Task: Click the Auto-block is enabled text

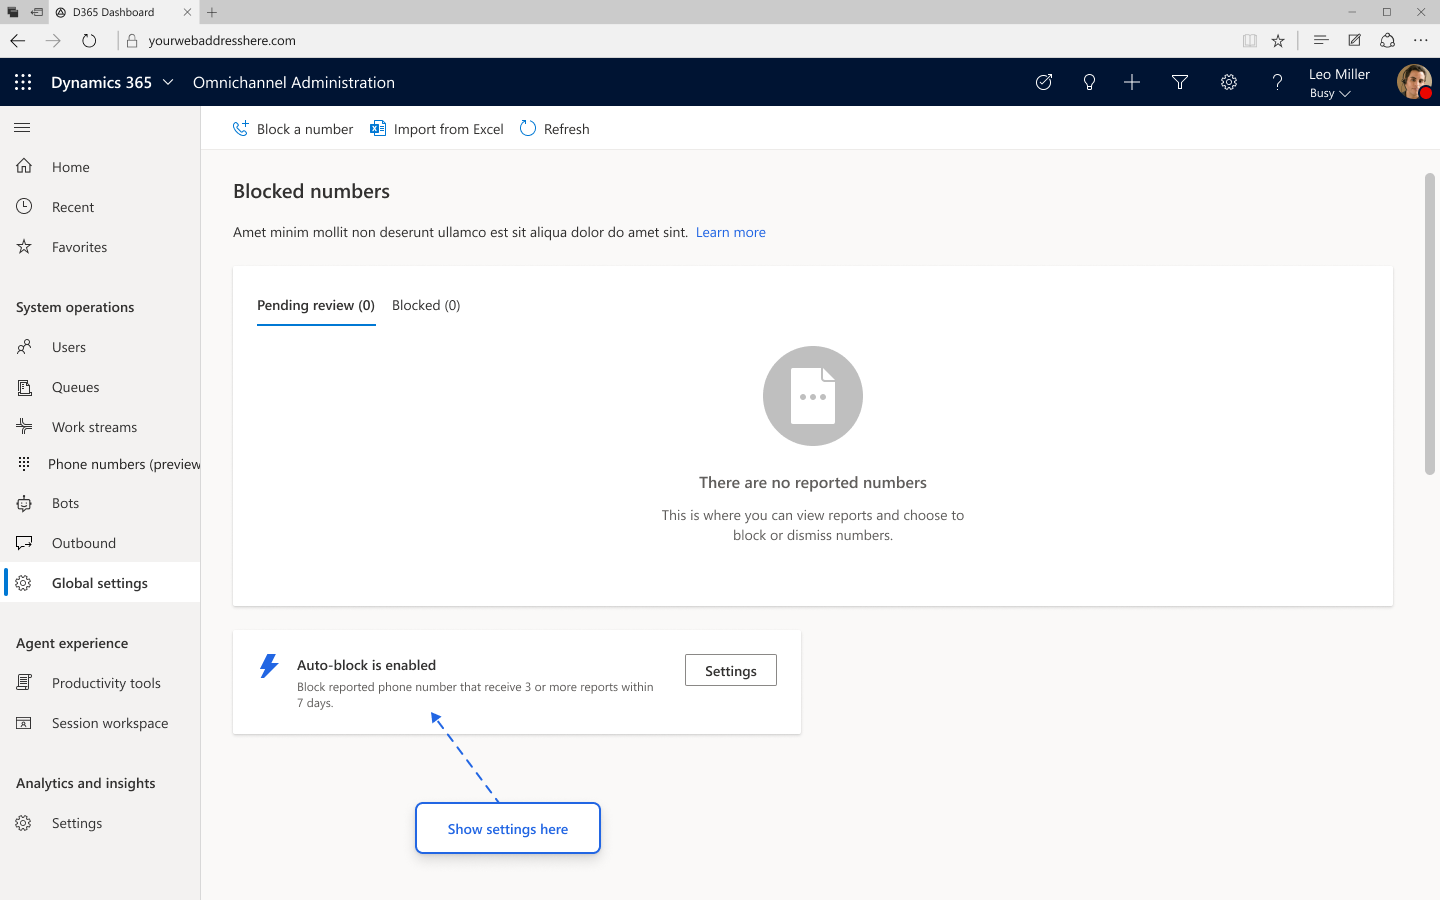Action: coord(366,665)
